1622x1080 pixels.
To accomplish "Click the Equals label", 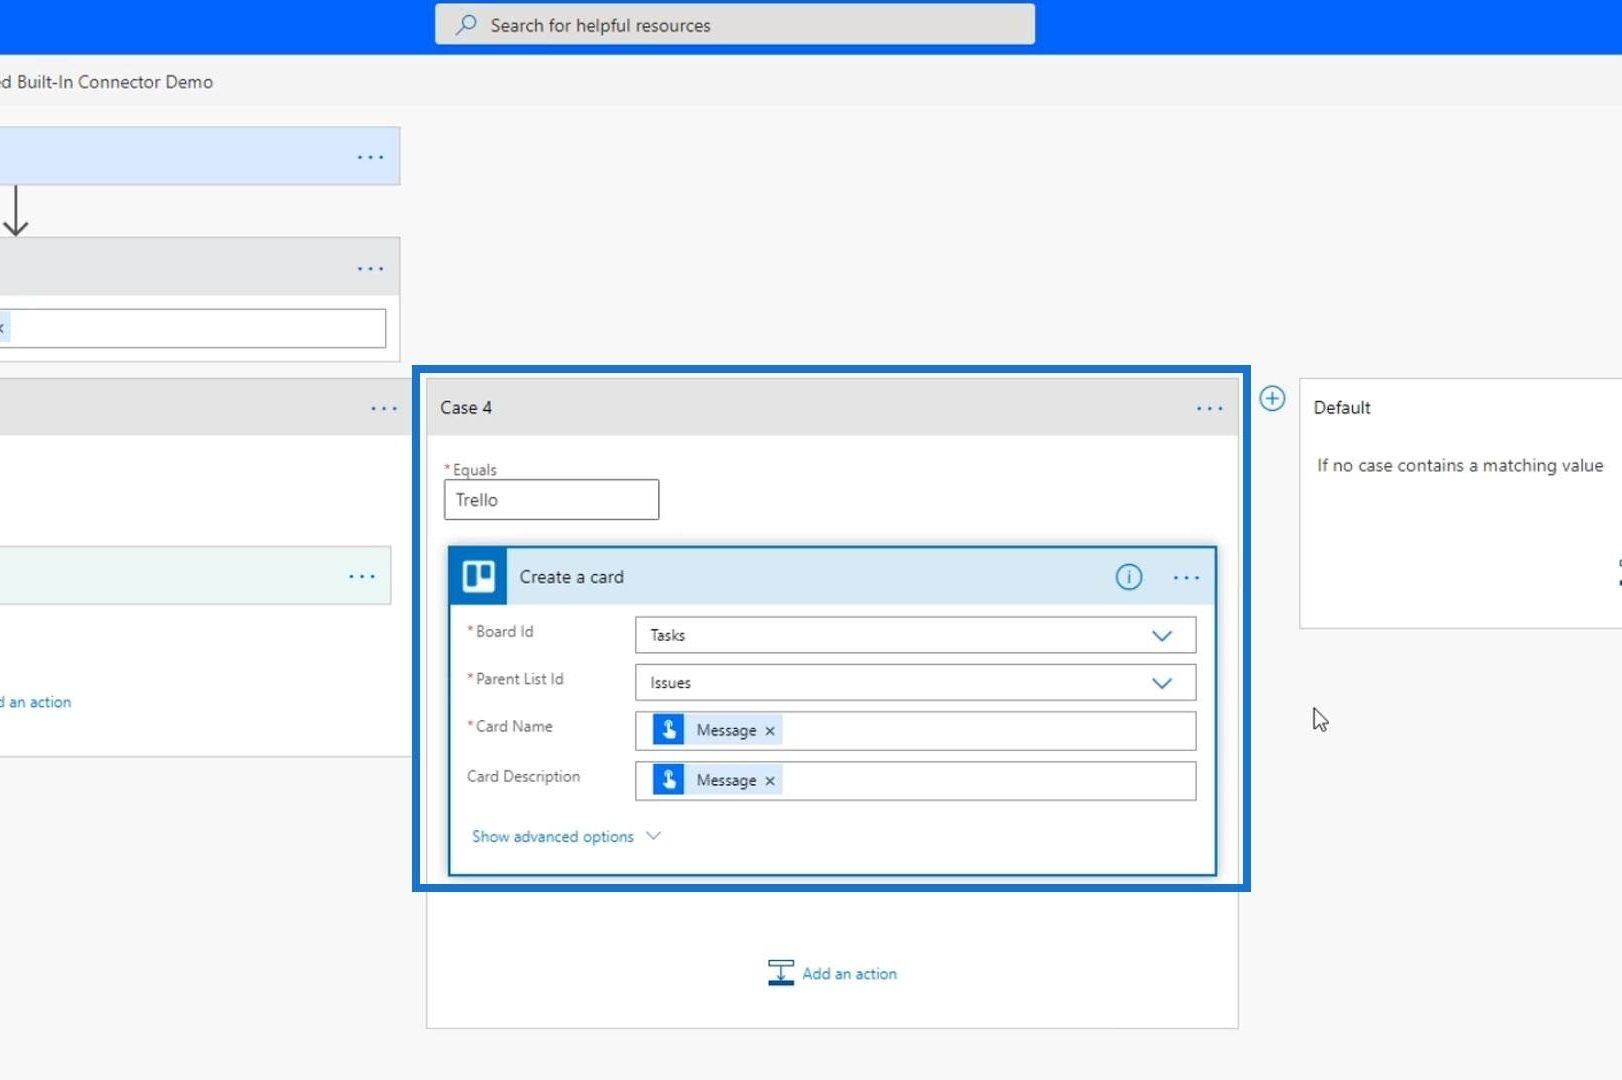I will (474, 470).
